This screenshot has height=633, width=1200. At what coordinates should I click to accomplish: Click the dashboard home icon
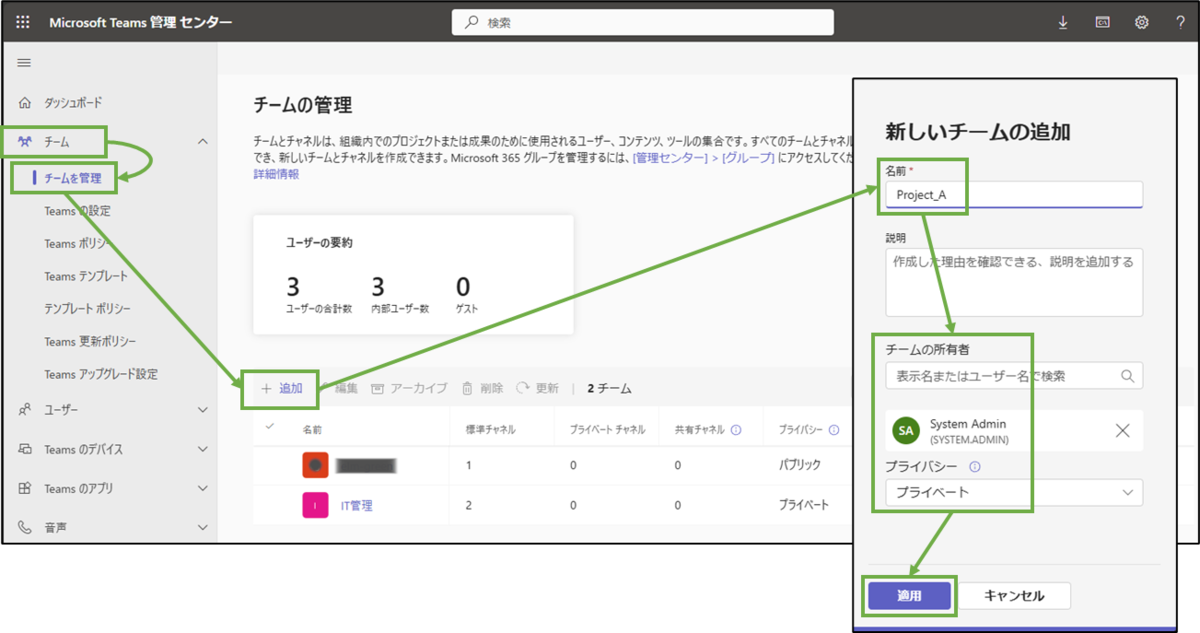click(x=25, y=103)
